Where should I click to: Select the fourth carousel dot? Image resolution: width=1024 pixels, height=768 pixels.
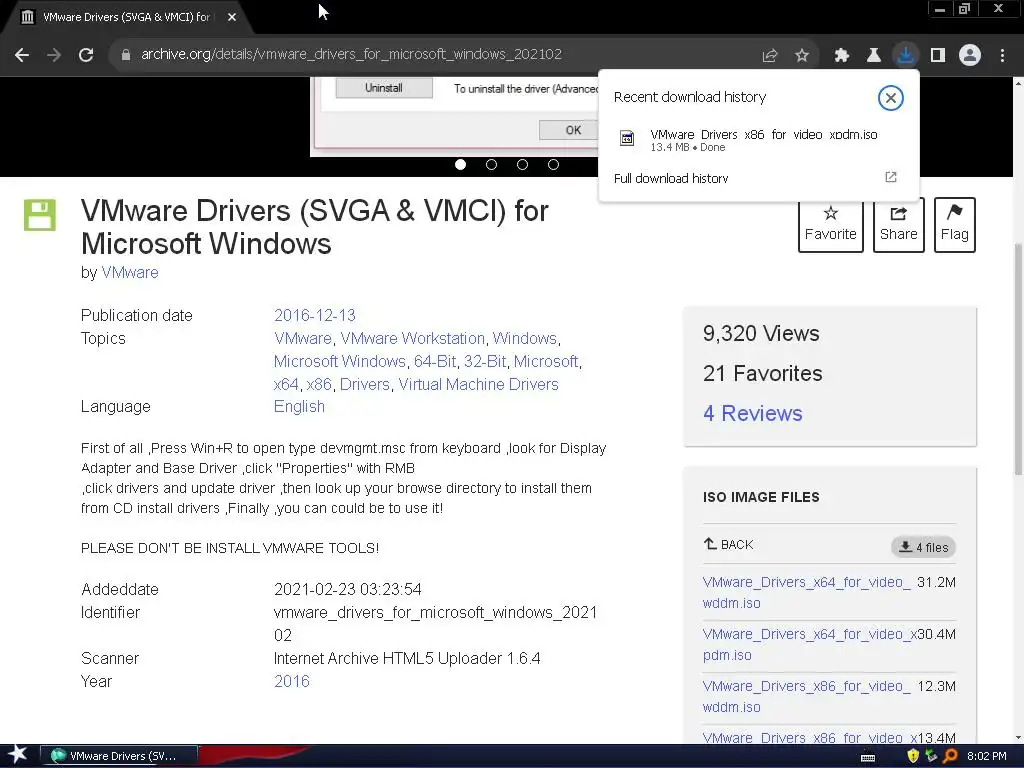tap(553, 165)
